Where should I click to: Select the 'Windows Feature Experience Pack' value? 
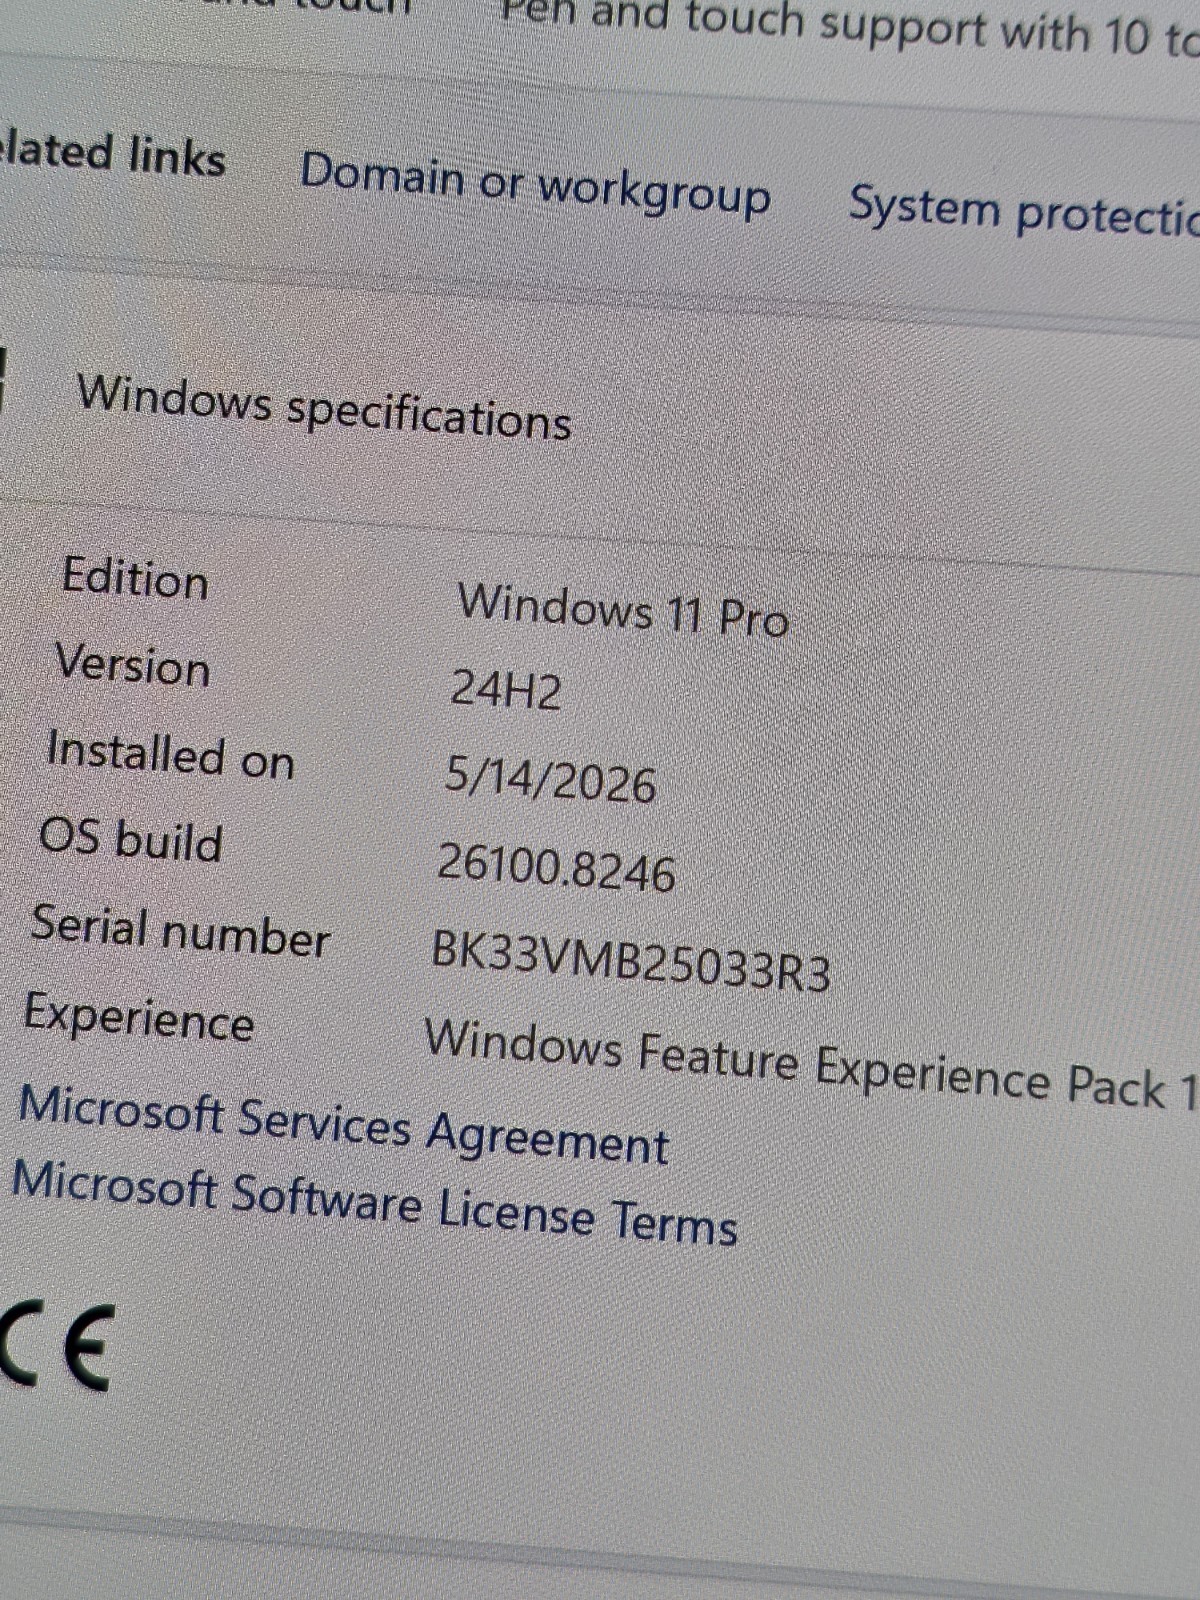pyautogui.click(x=811, y=1064)
